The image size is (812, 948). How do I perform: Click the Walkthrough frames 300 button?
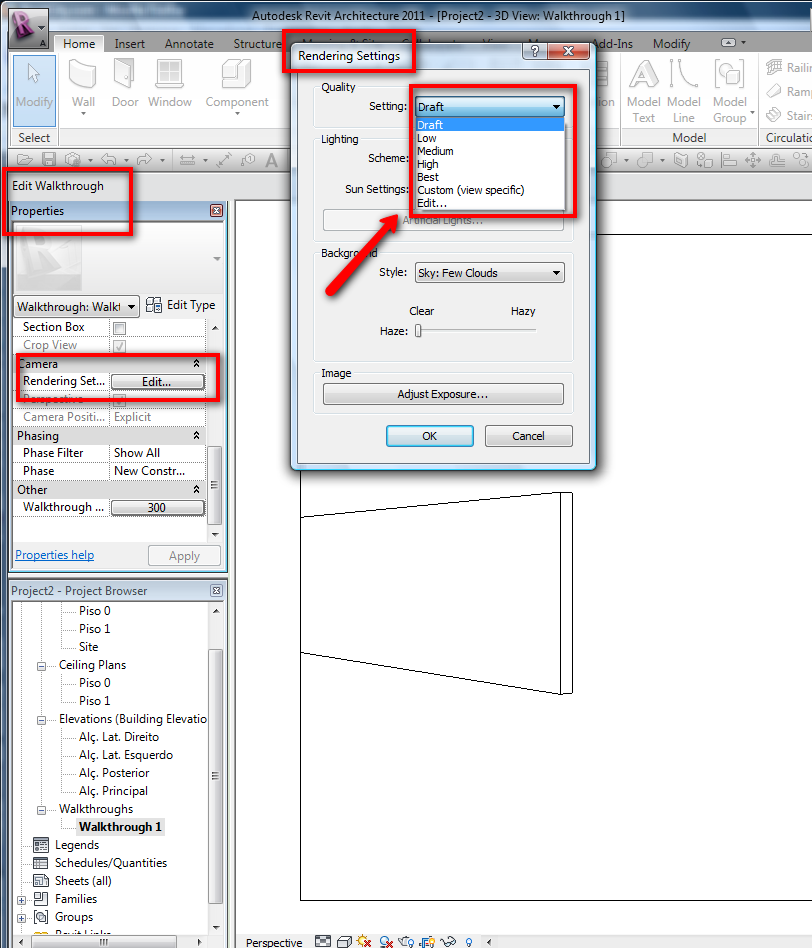(x=157, y=507)
